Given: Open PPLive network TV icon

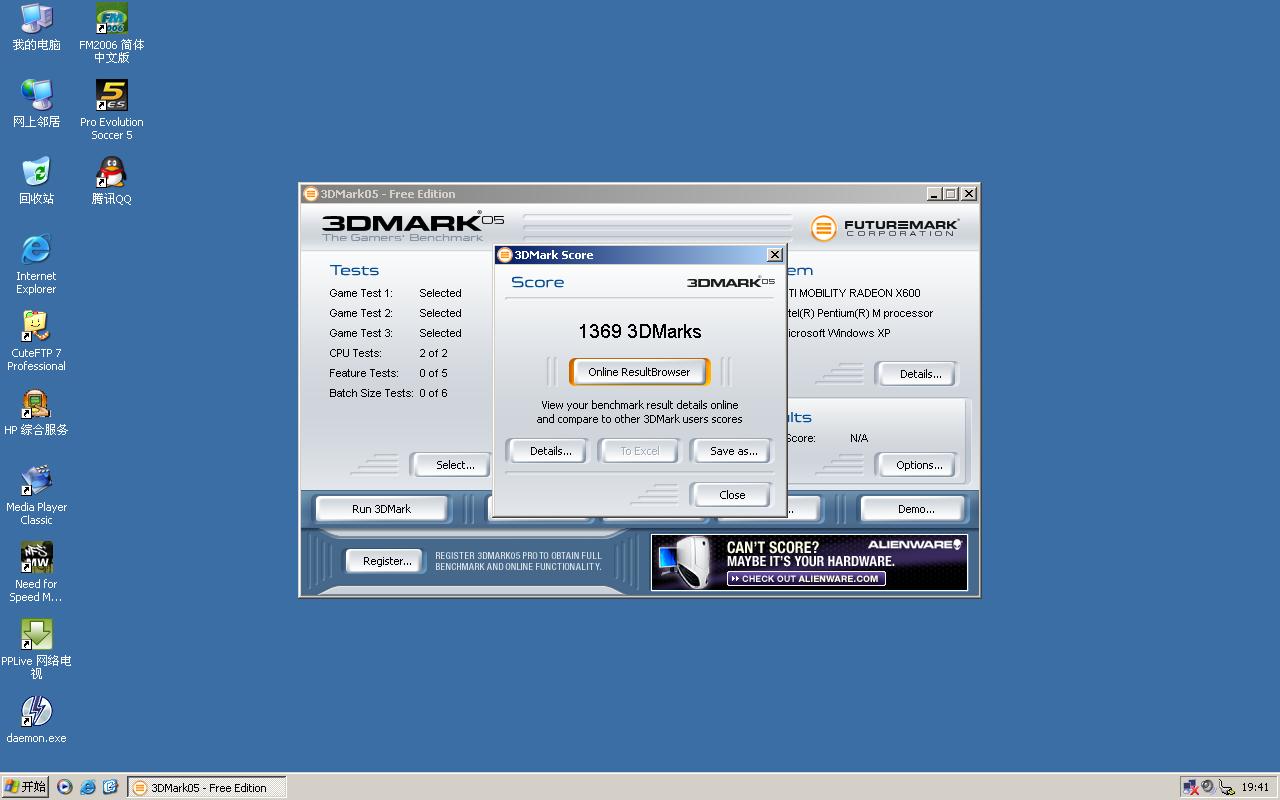Looking at the screenshot, I should [x=36, y=635].
